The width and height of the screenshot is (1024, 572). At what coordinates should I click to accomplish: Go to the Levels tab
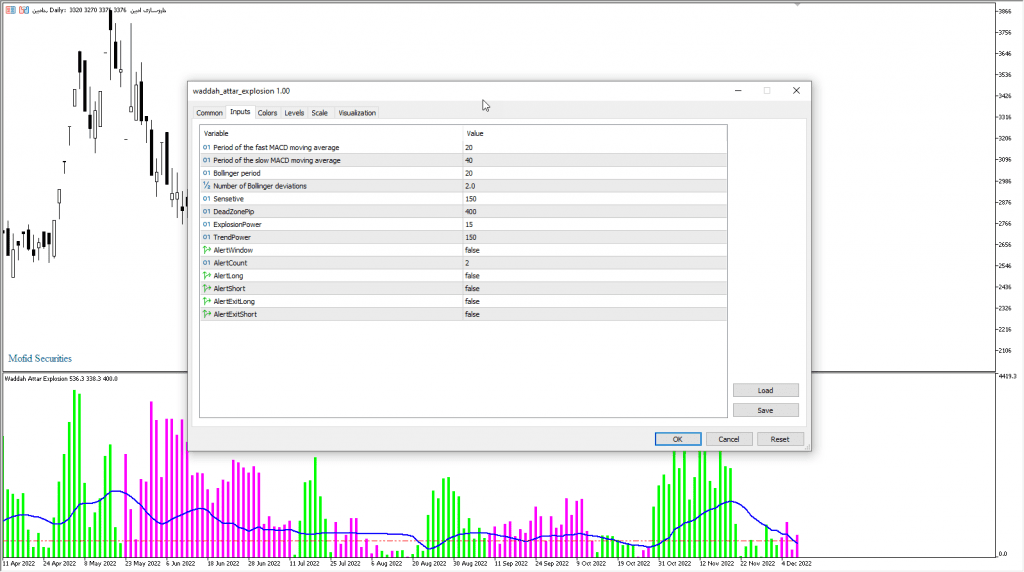(294, 113)
